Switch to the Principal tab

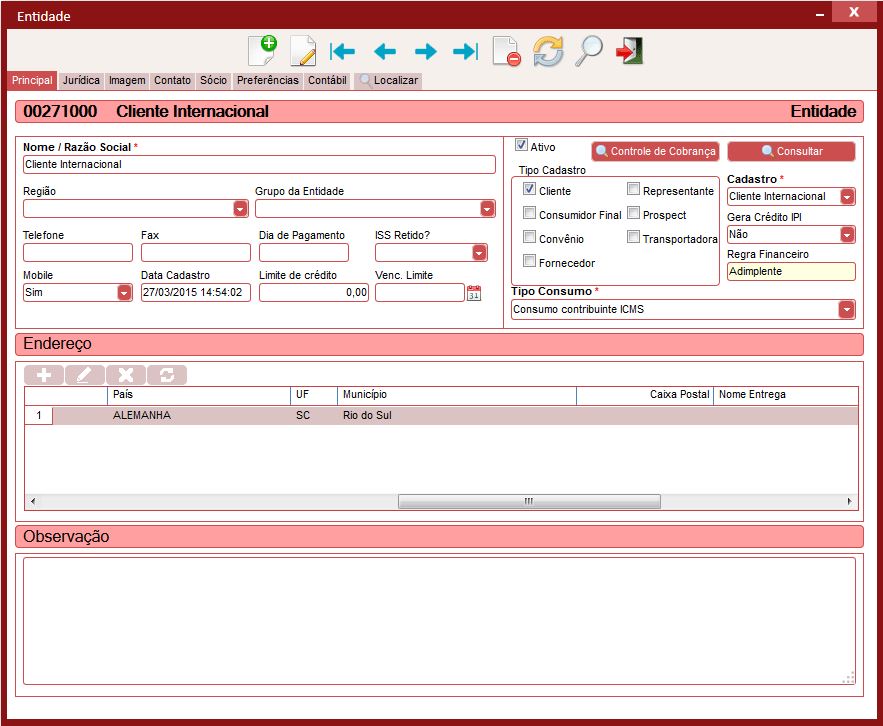(32, 81)
